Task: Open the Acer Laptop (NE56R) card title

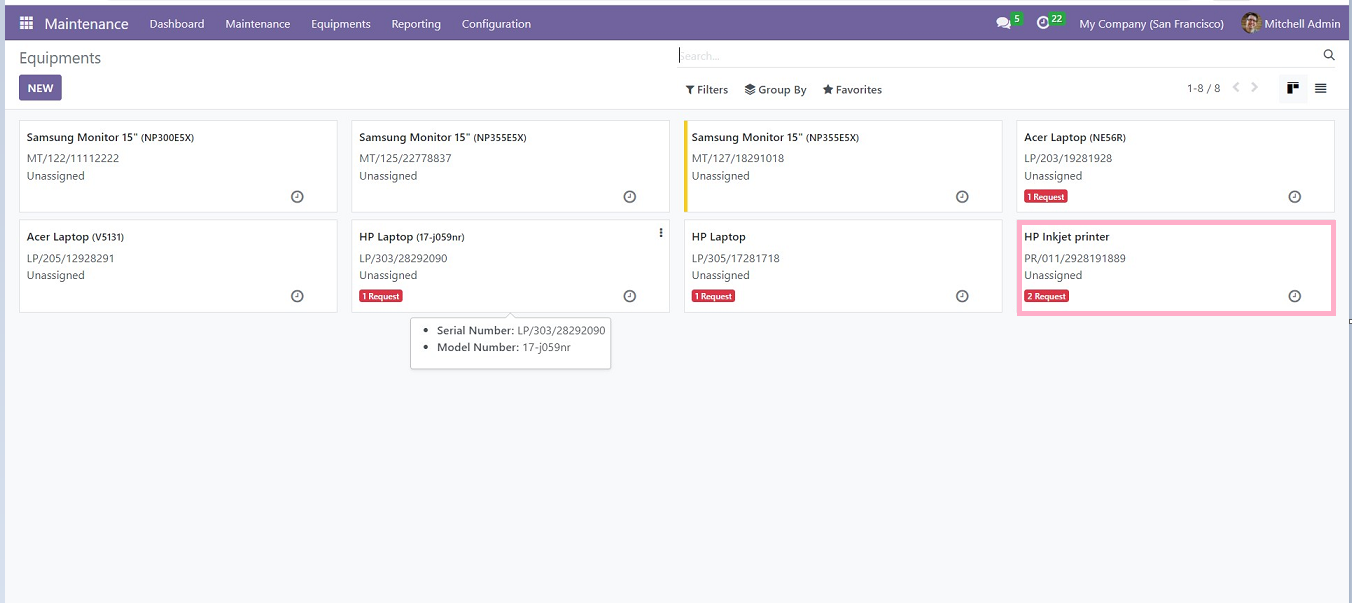Action: (x=1075, y=137)
